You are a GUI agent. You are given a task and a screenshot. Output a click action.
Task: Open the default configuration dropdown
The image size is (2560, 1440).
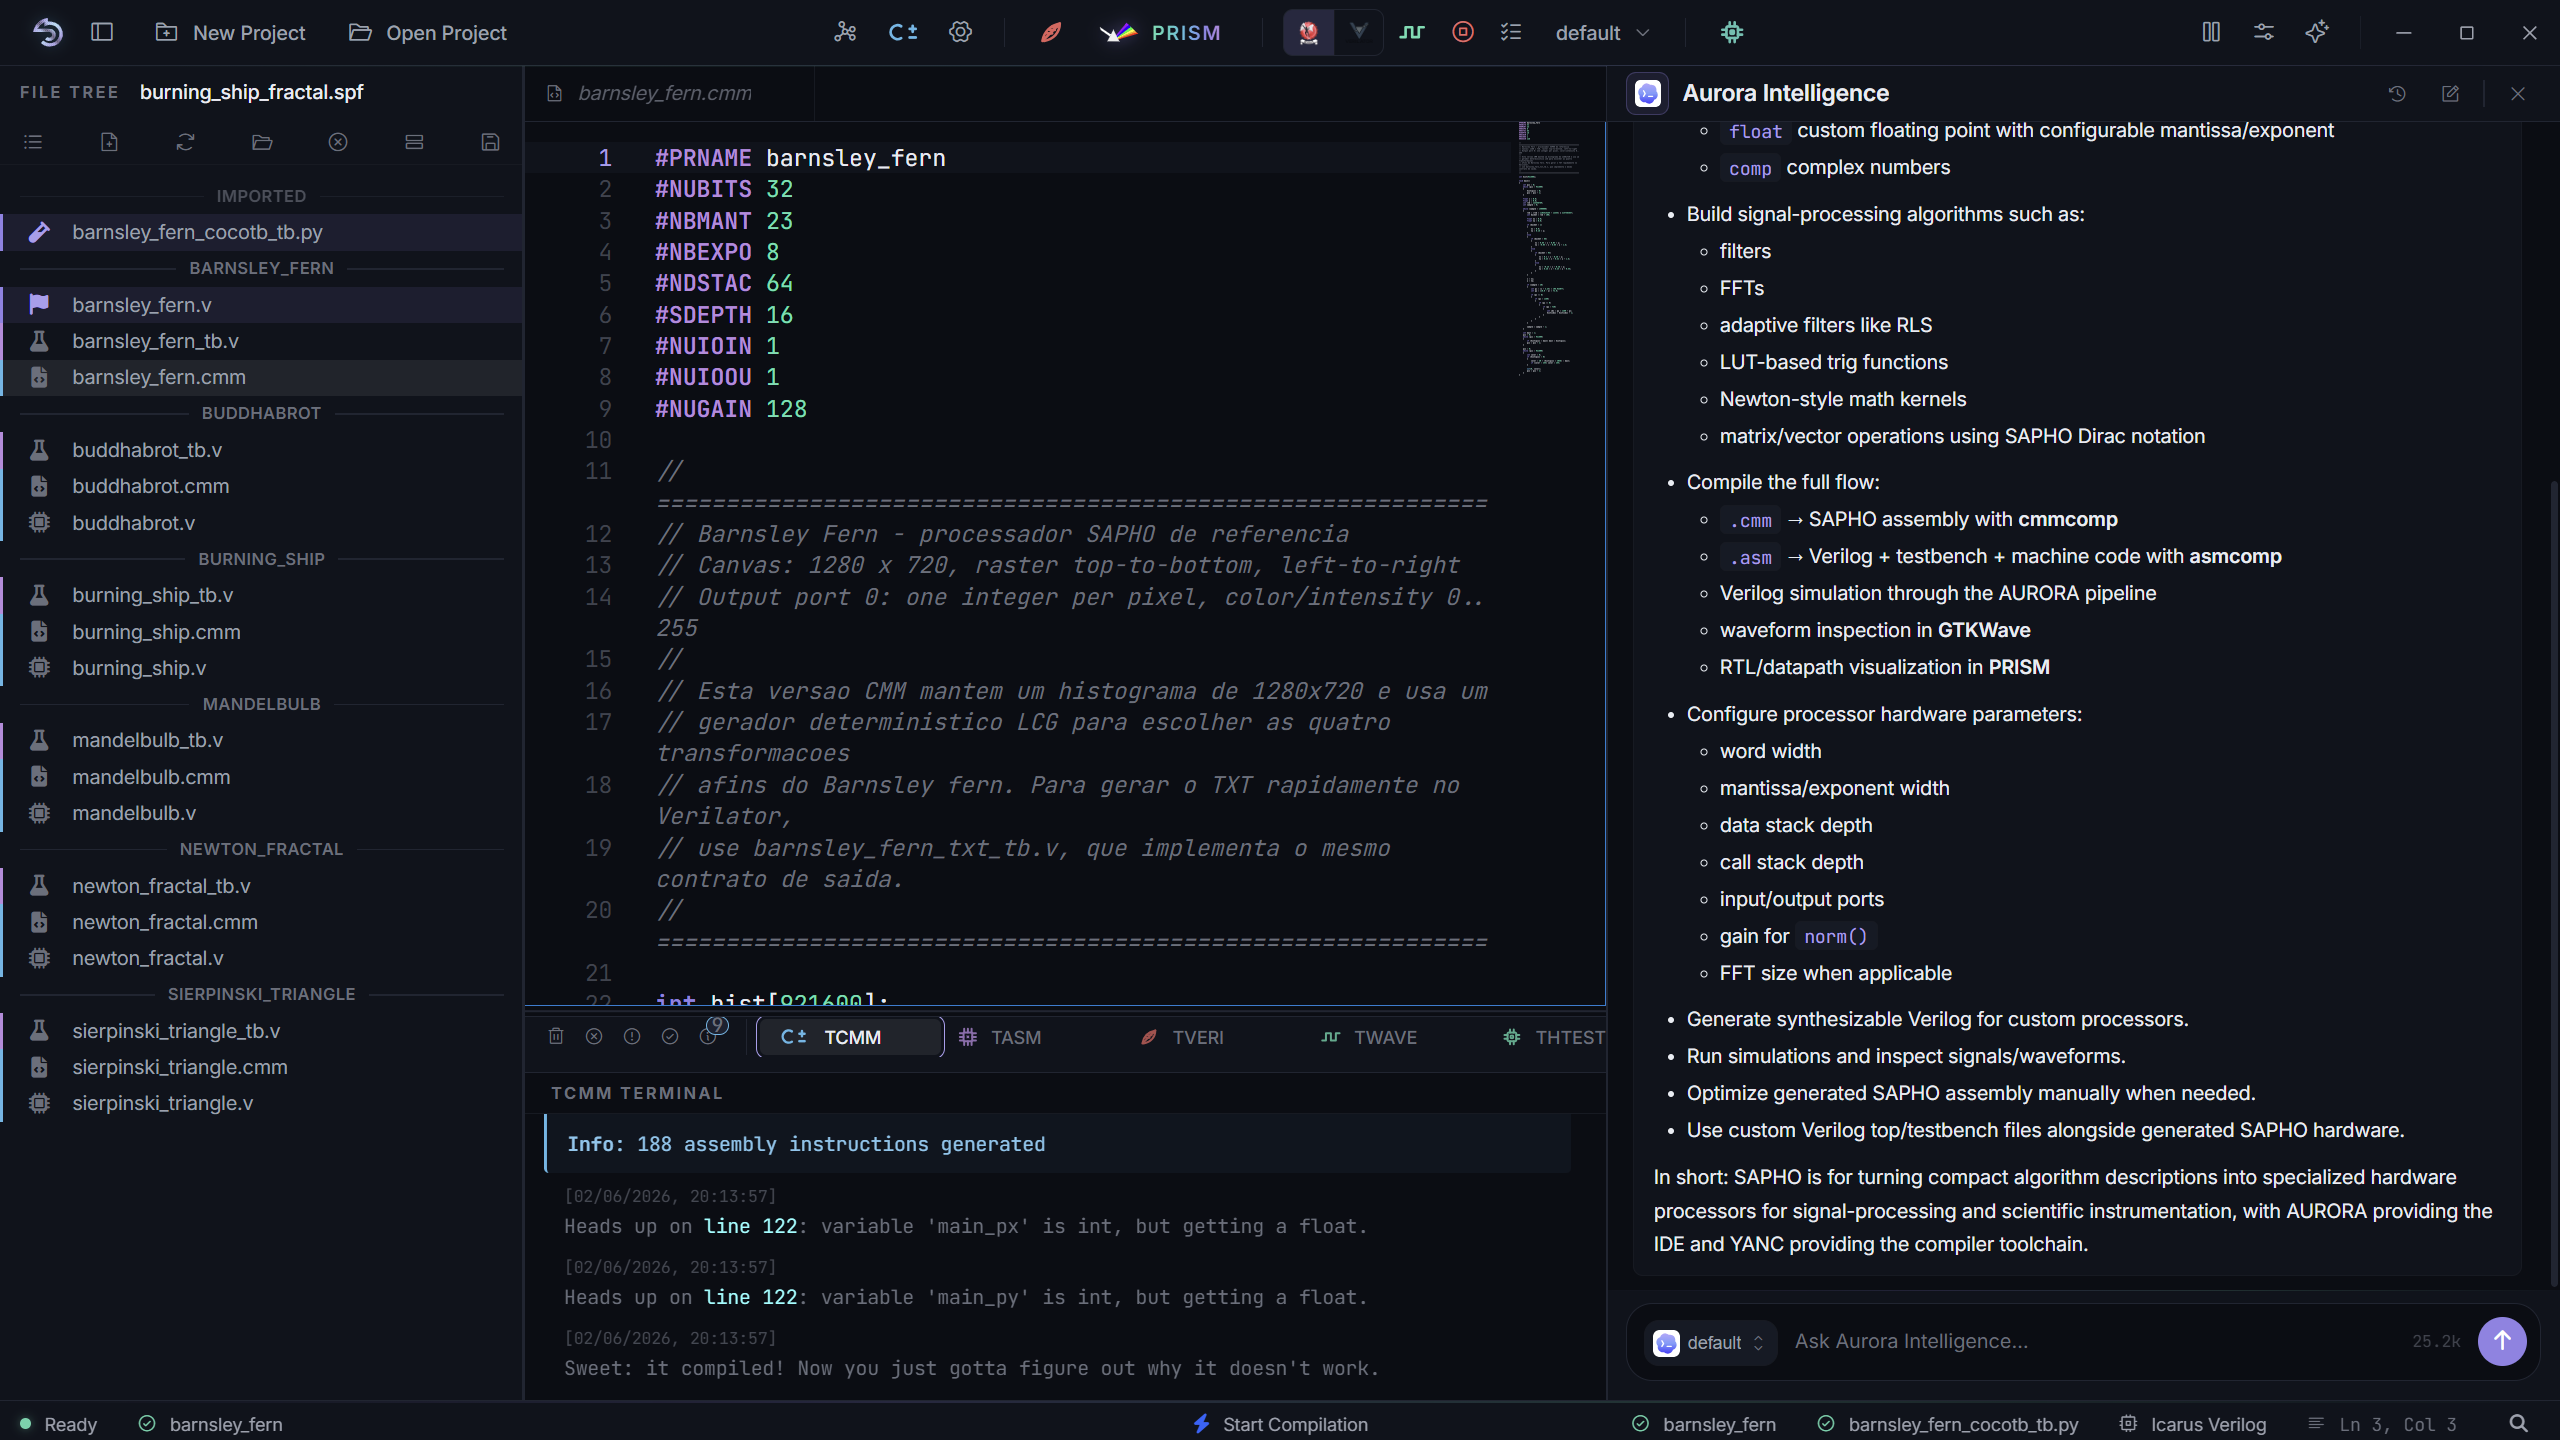coord(1602,32)
